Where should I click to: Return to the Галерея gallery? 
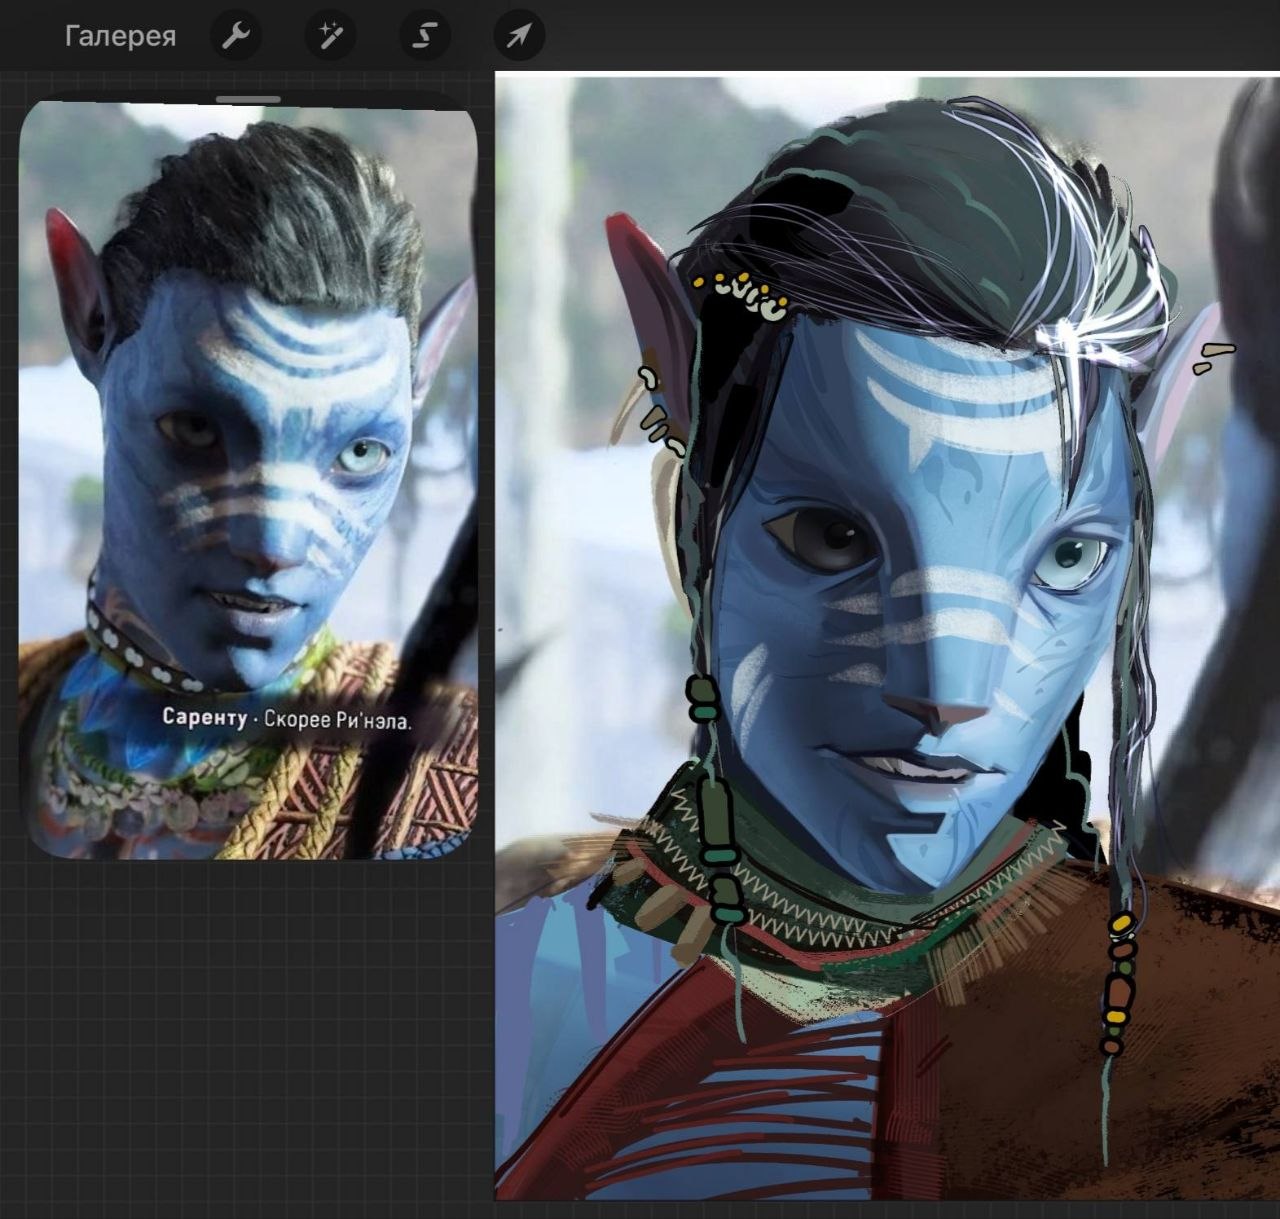[120, 36]
